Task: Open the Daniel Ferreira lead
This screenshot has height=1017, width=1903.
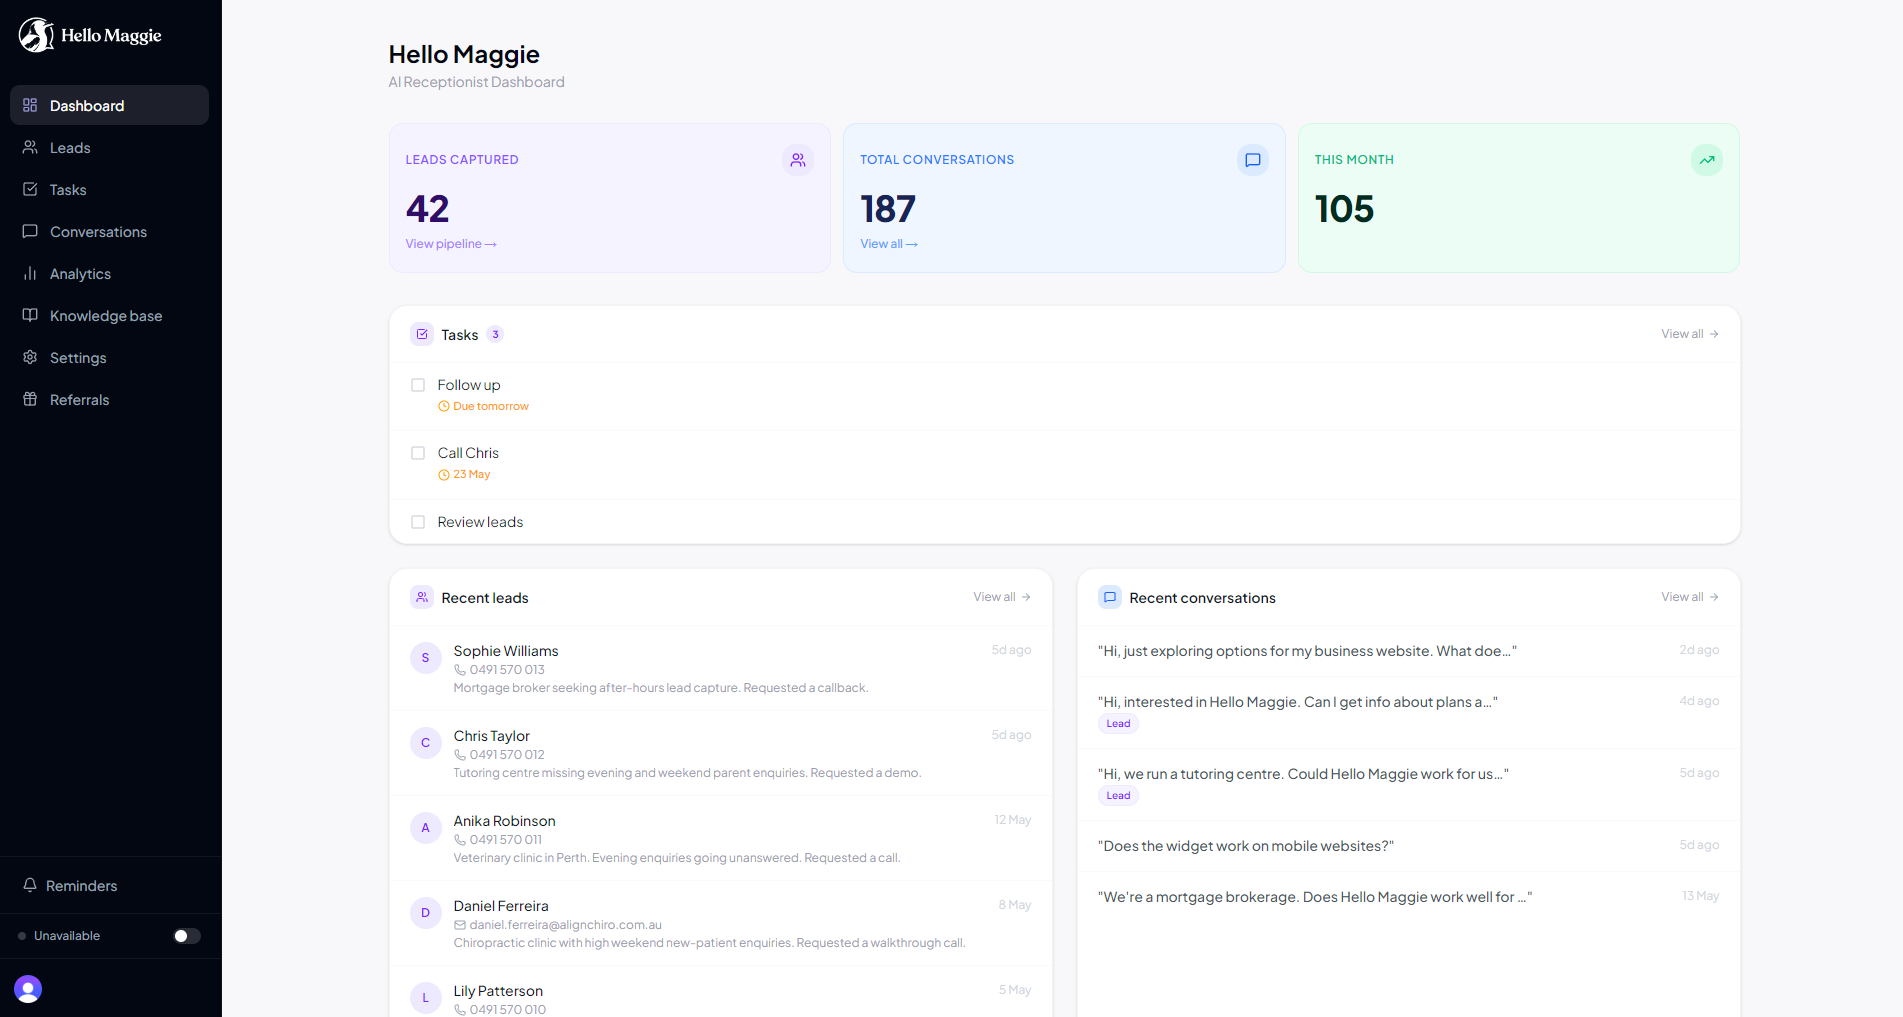Action: pos(721,923)
